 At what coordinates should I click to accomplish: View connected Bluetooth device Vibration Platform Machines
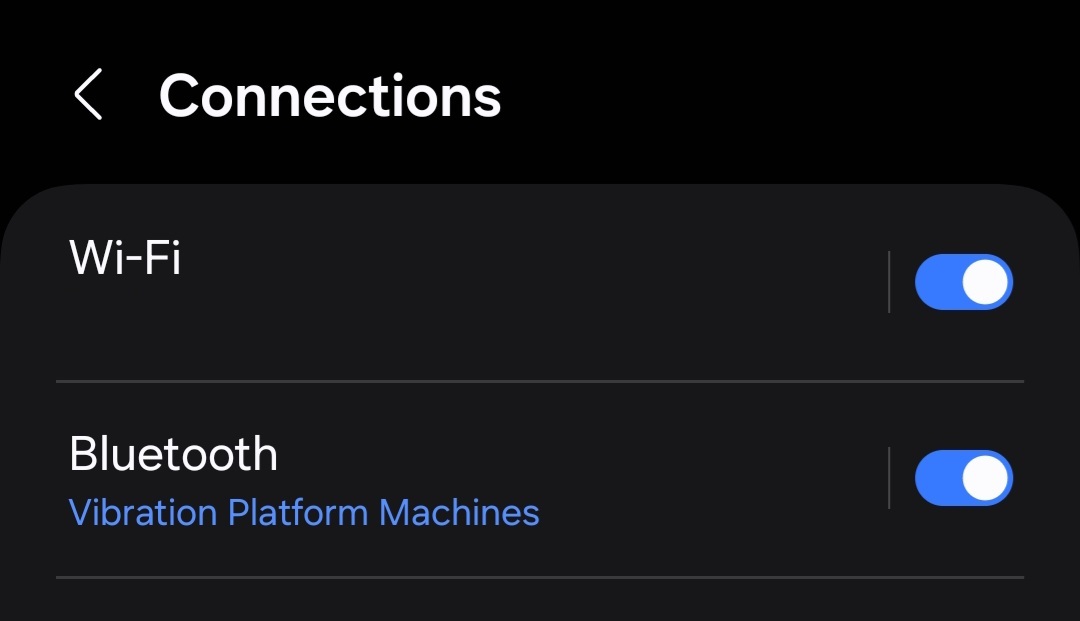(x=304, y=513)
